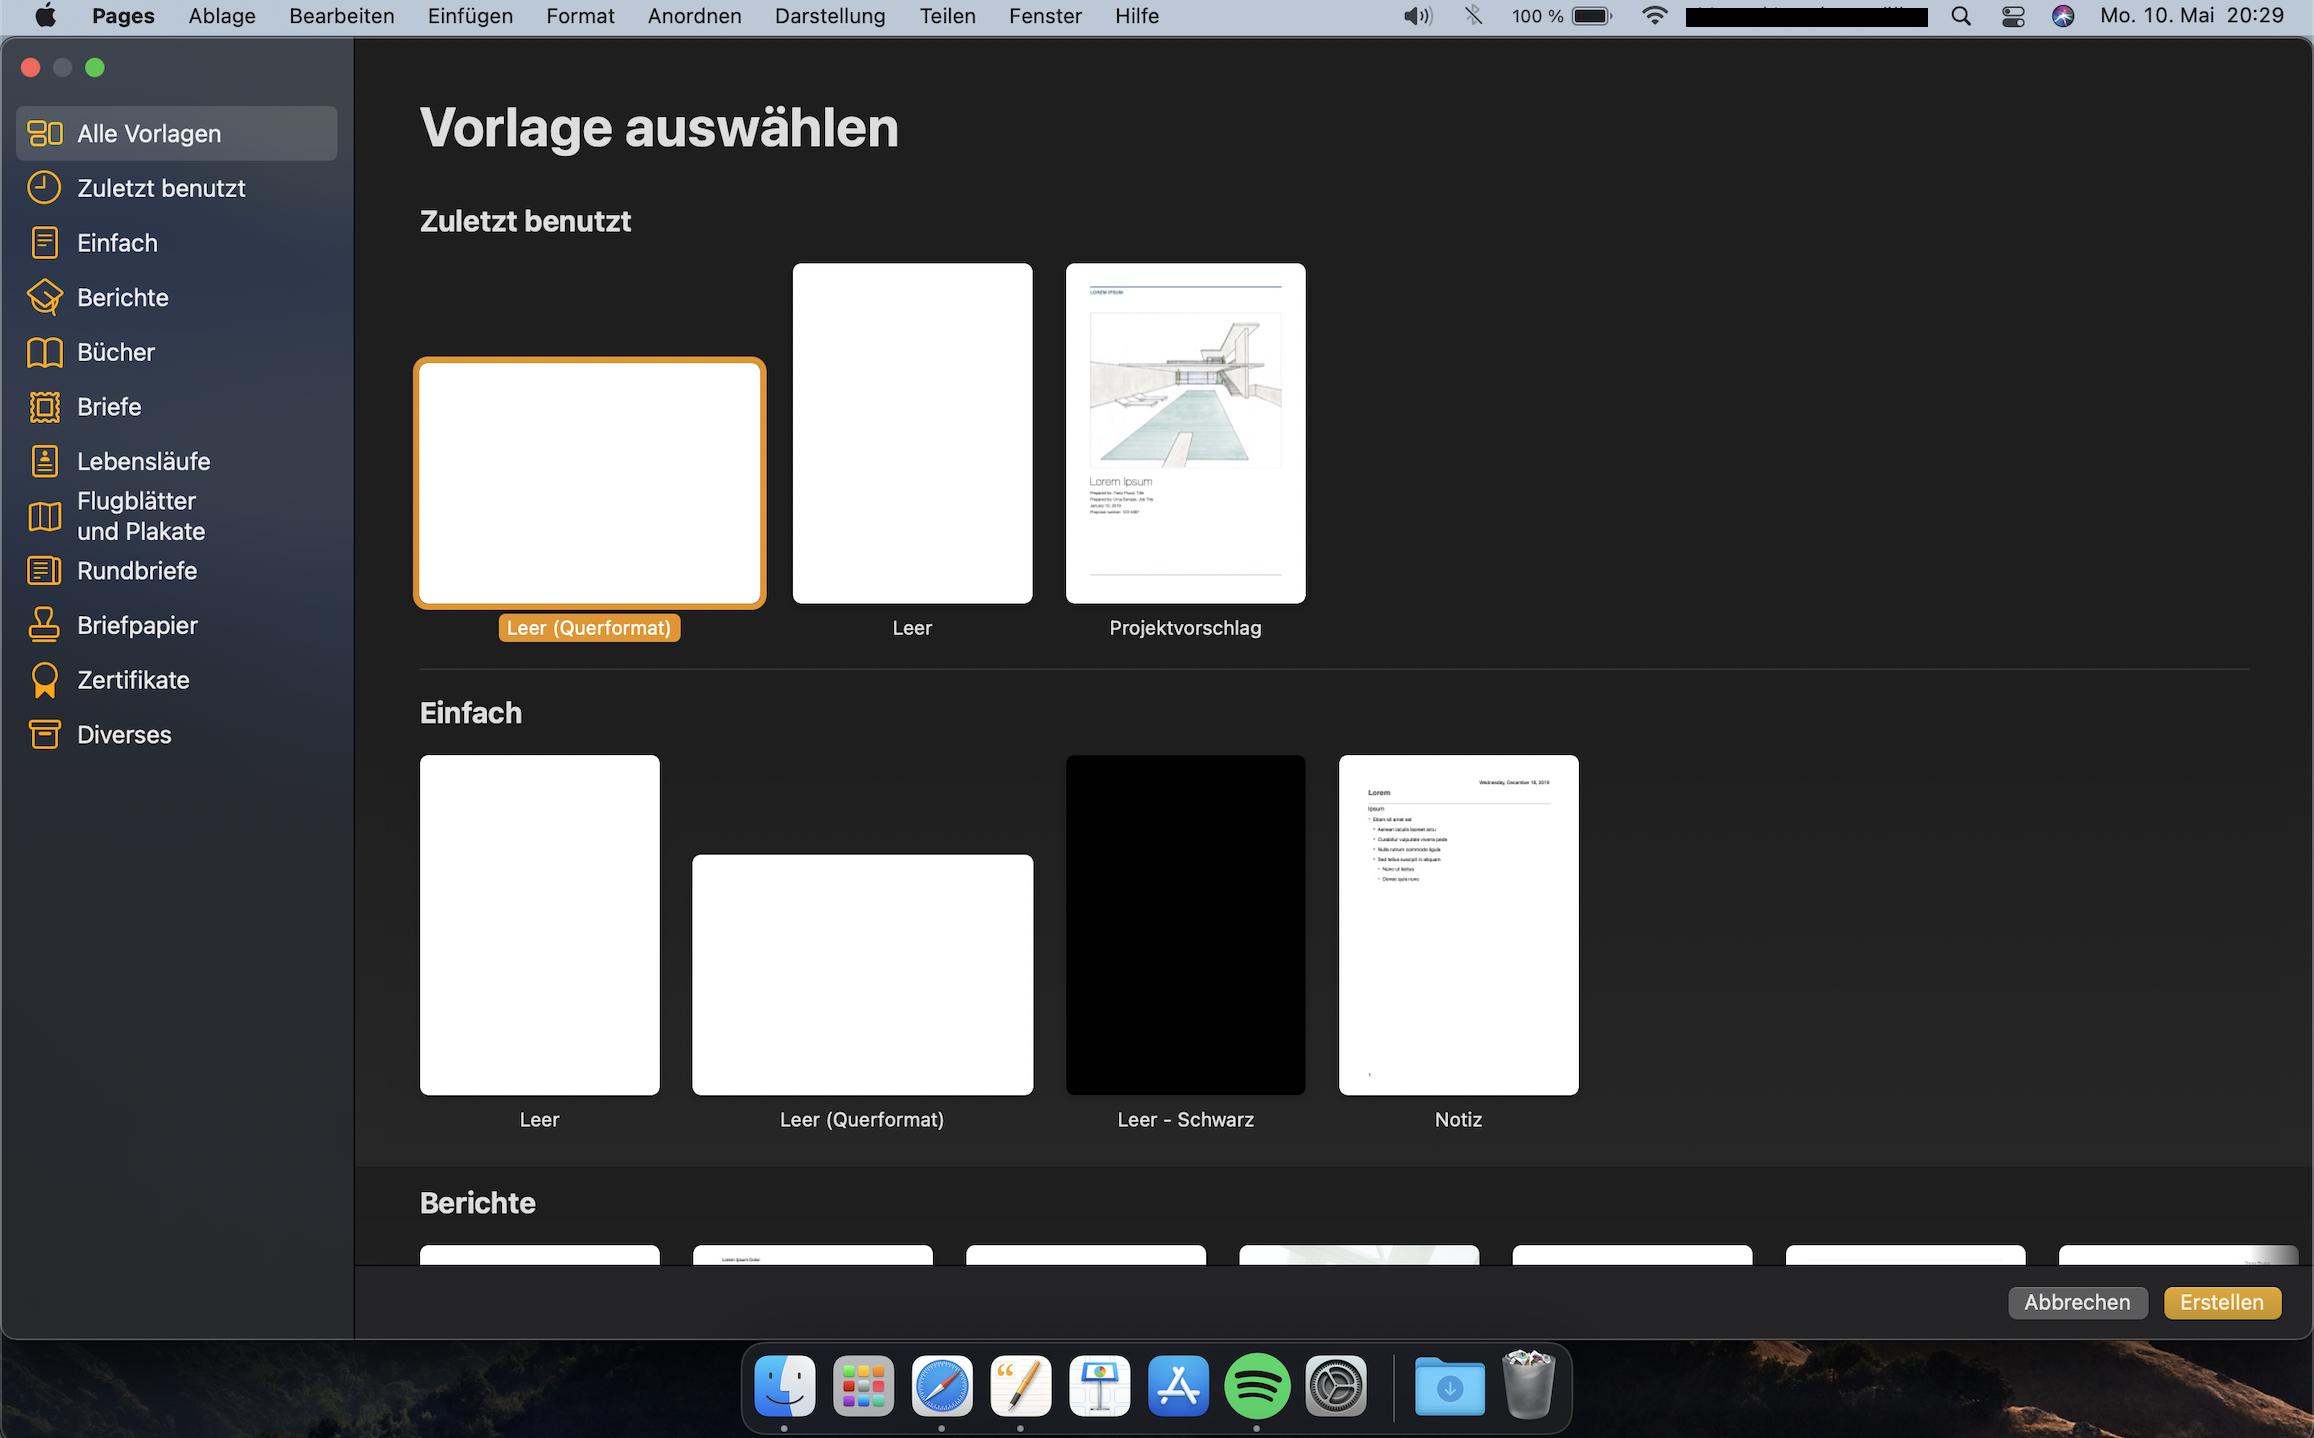2314x1438 pixels.
Task: Click the Briefe stamp icon
Action: point(44,407)
